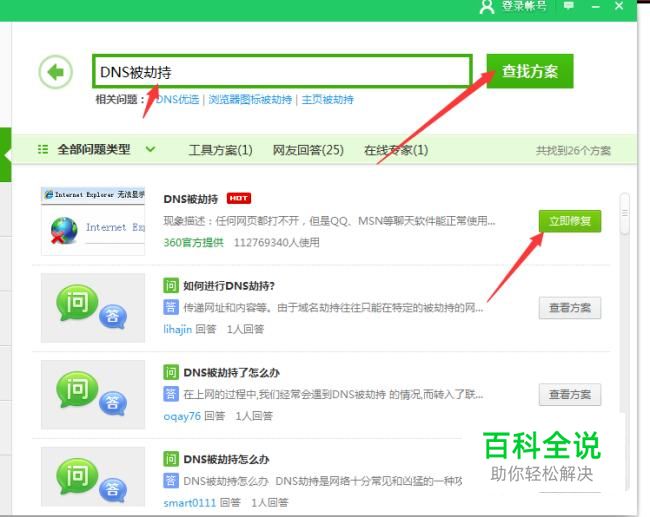Viewport: 650px width, 517px height.
Task: Click the green 问 icon before DNS被劫持怎么办
Action: pyautogui.click(x=171, y=459)
